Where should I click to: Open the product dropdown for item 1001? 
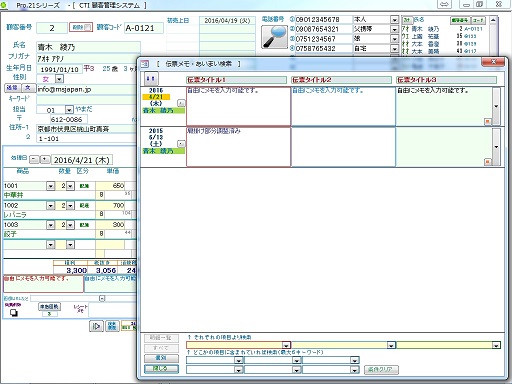point(51,186)
